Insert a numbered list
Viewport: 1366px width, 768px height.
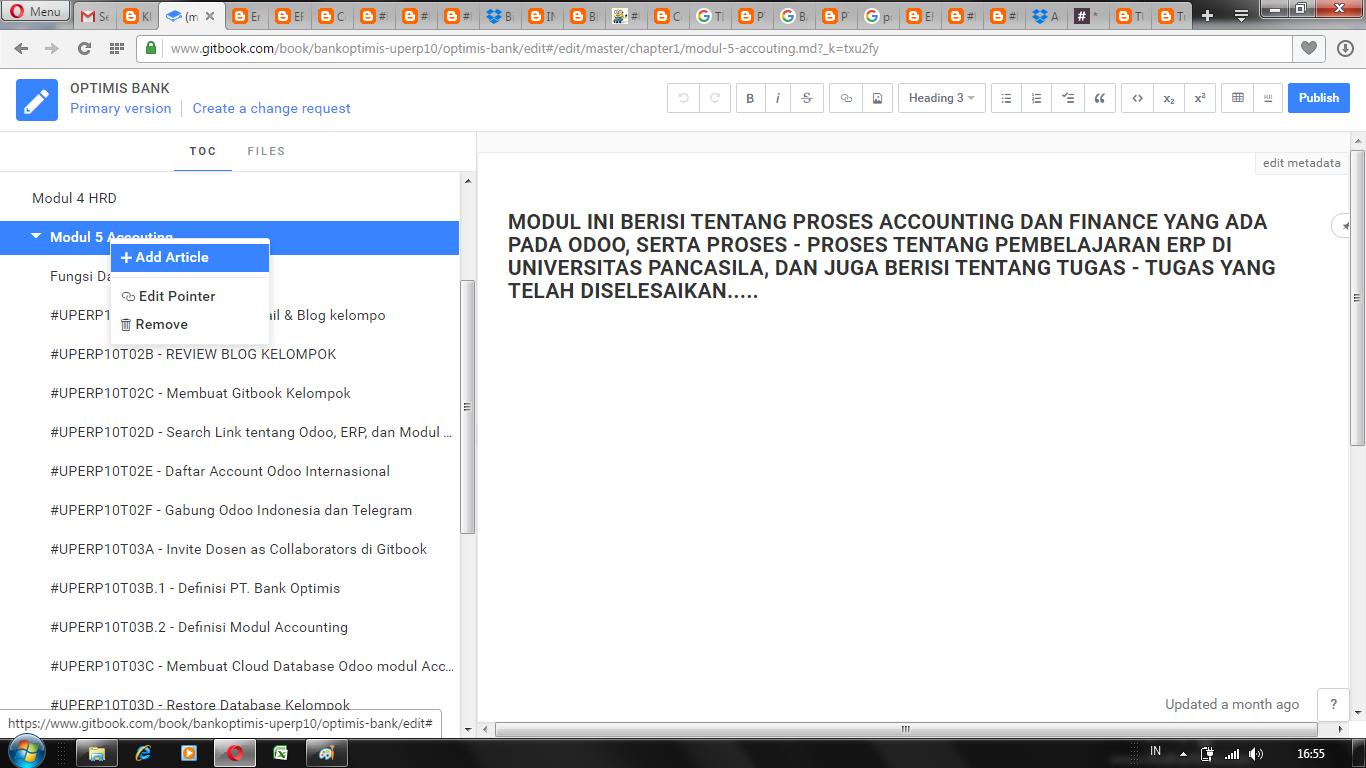click(x=1037, y=98)
